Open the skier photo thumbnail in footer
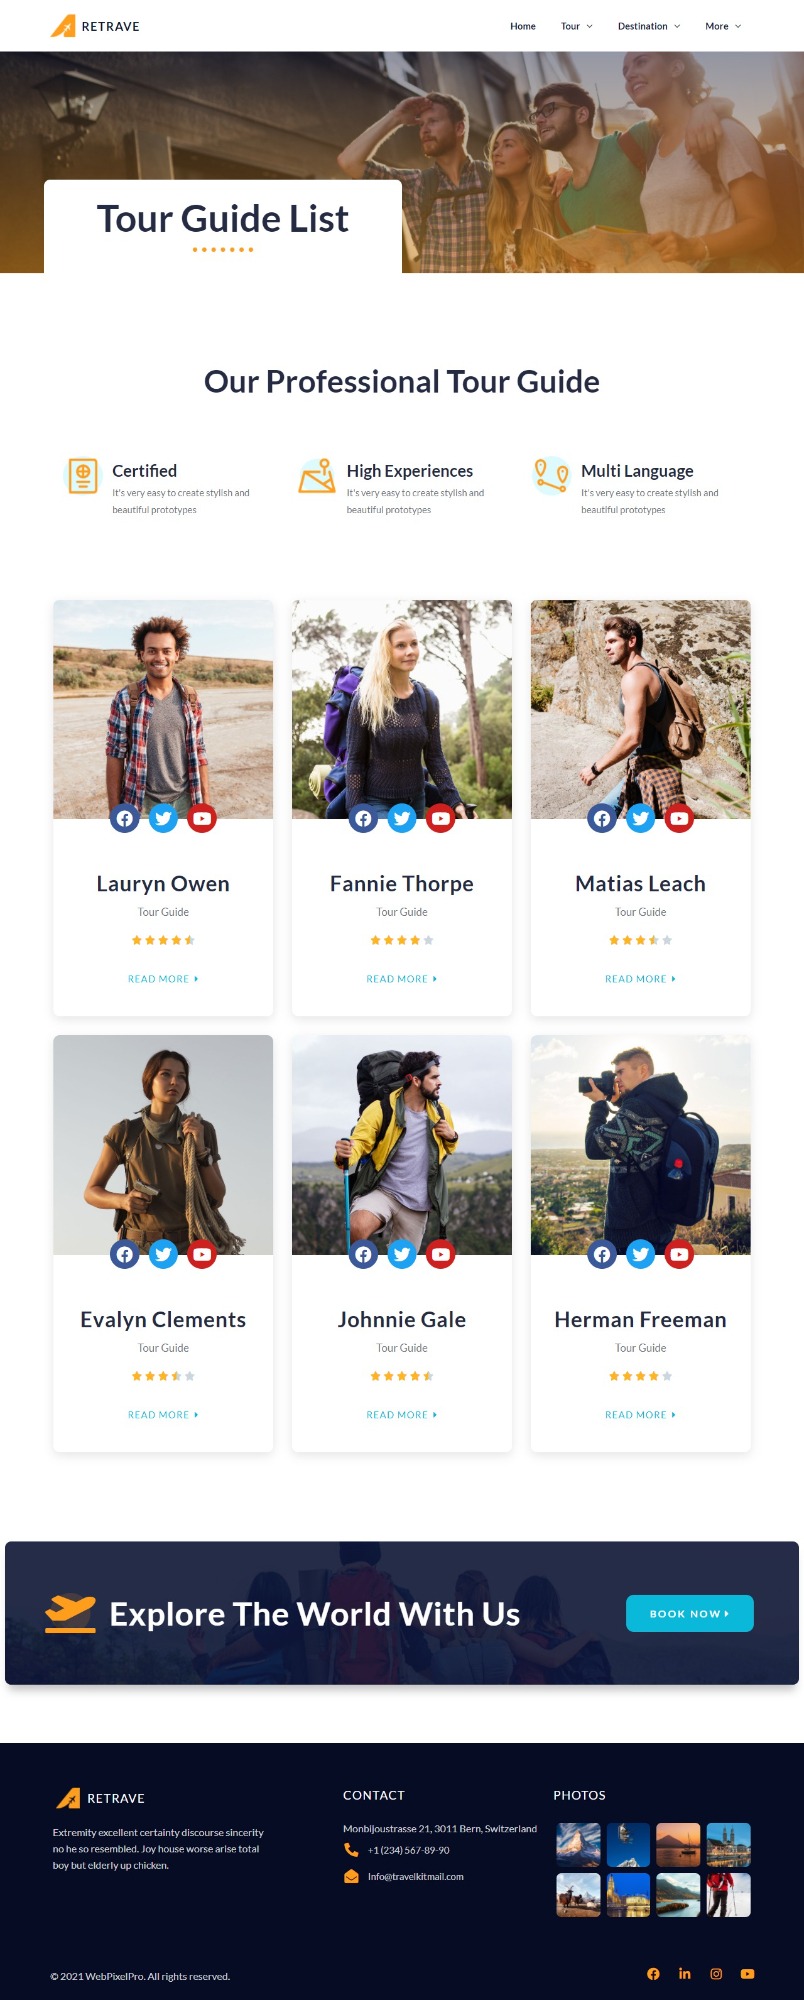Image resolution: width=804 pixels, height=2000 pixels. (729, 1895)
